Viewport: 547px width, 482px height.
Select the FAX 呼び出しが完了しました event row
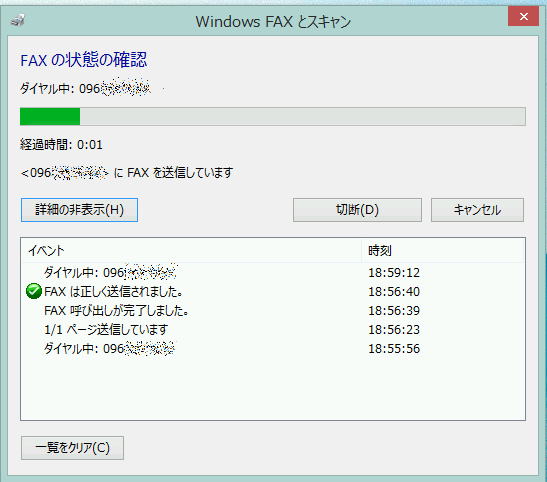point(273,310)
